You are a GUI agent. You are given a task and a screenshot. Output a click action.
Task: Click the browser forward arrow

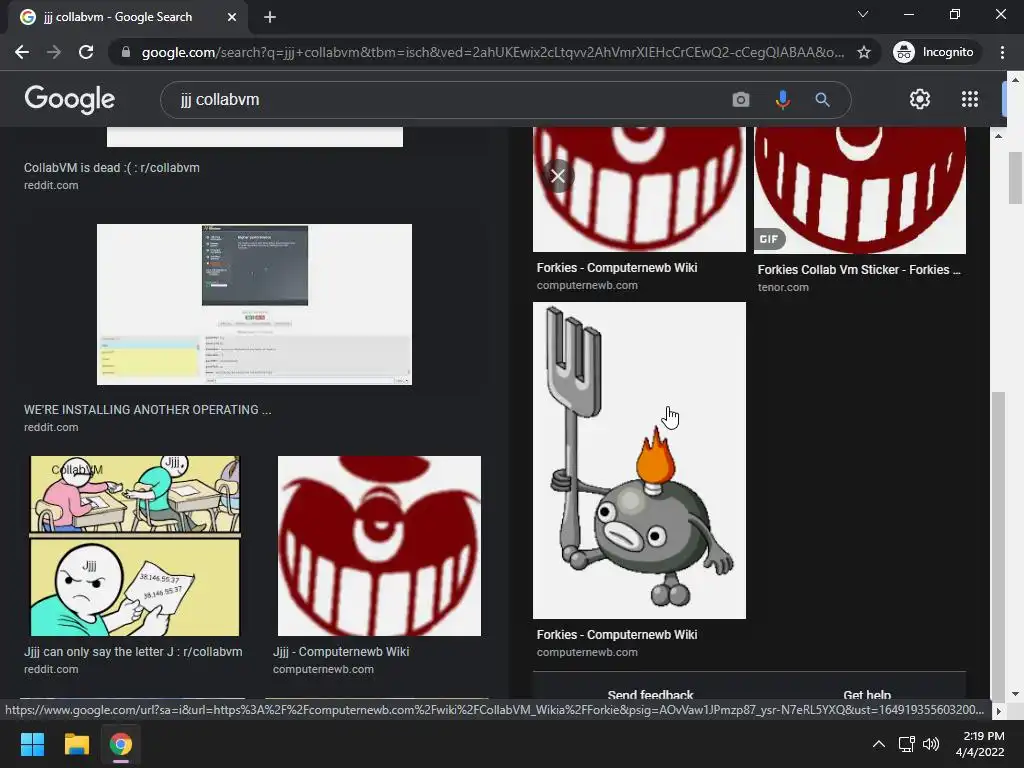click(x=54, y=52)
